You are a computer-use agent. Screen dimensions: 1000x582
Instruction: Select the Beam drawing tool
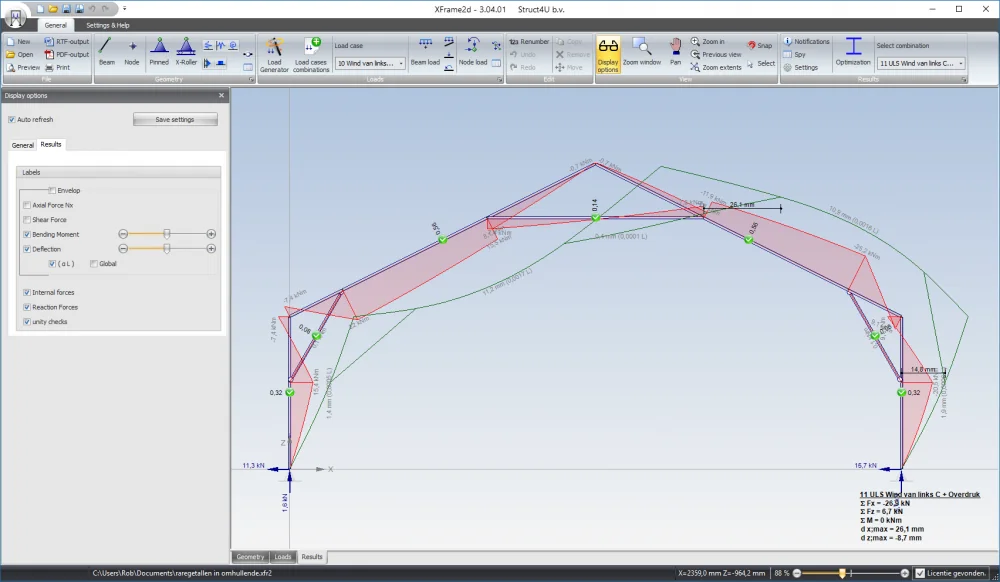click(107, 52)
